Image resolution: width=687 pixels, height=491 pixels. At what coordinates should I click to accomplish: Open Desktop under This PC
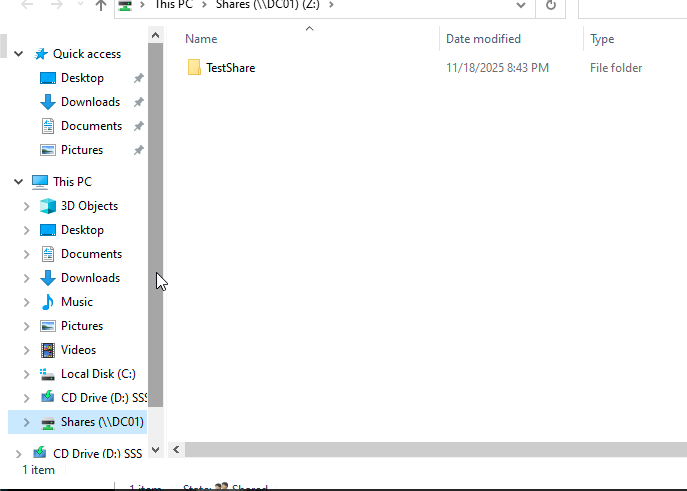[x=82, y=230]
